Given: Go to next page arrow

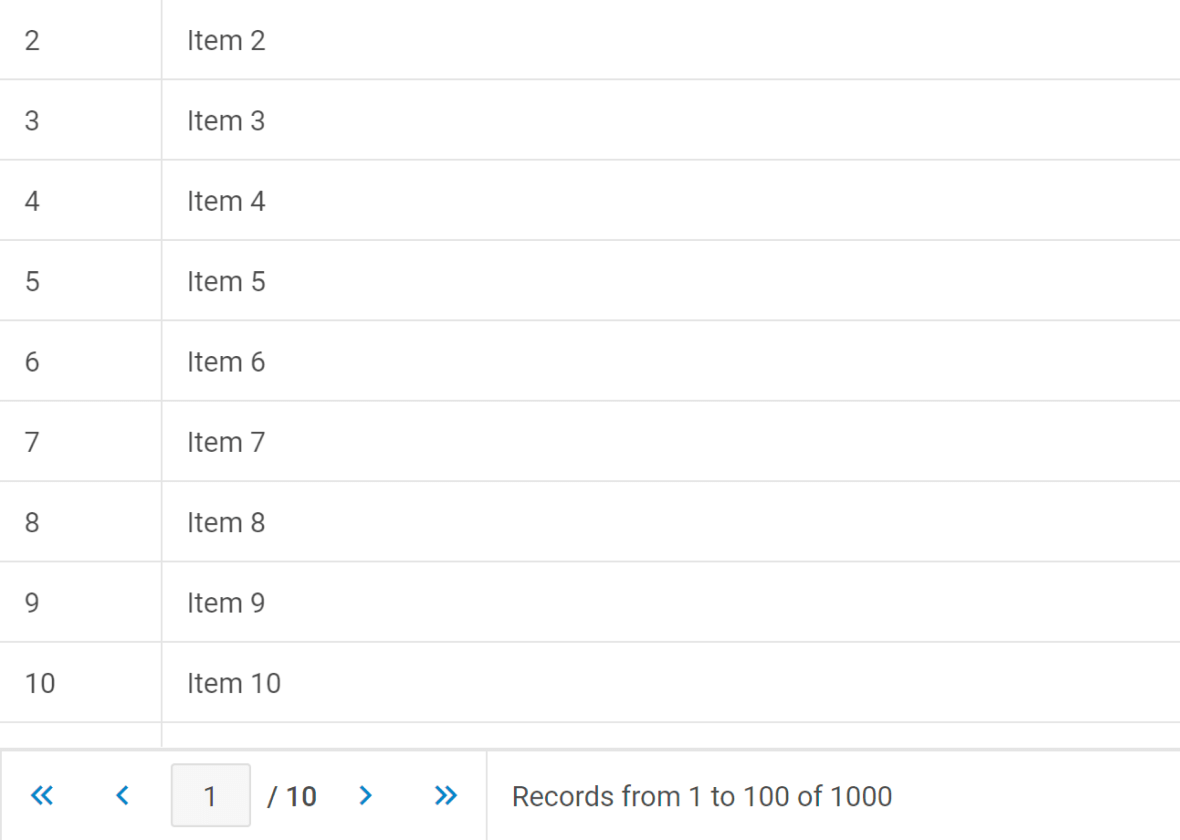Looking at the screenshot, I should (366, 796).
